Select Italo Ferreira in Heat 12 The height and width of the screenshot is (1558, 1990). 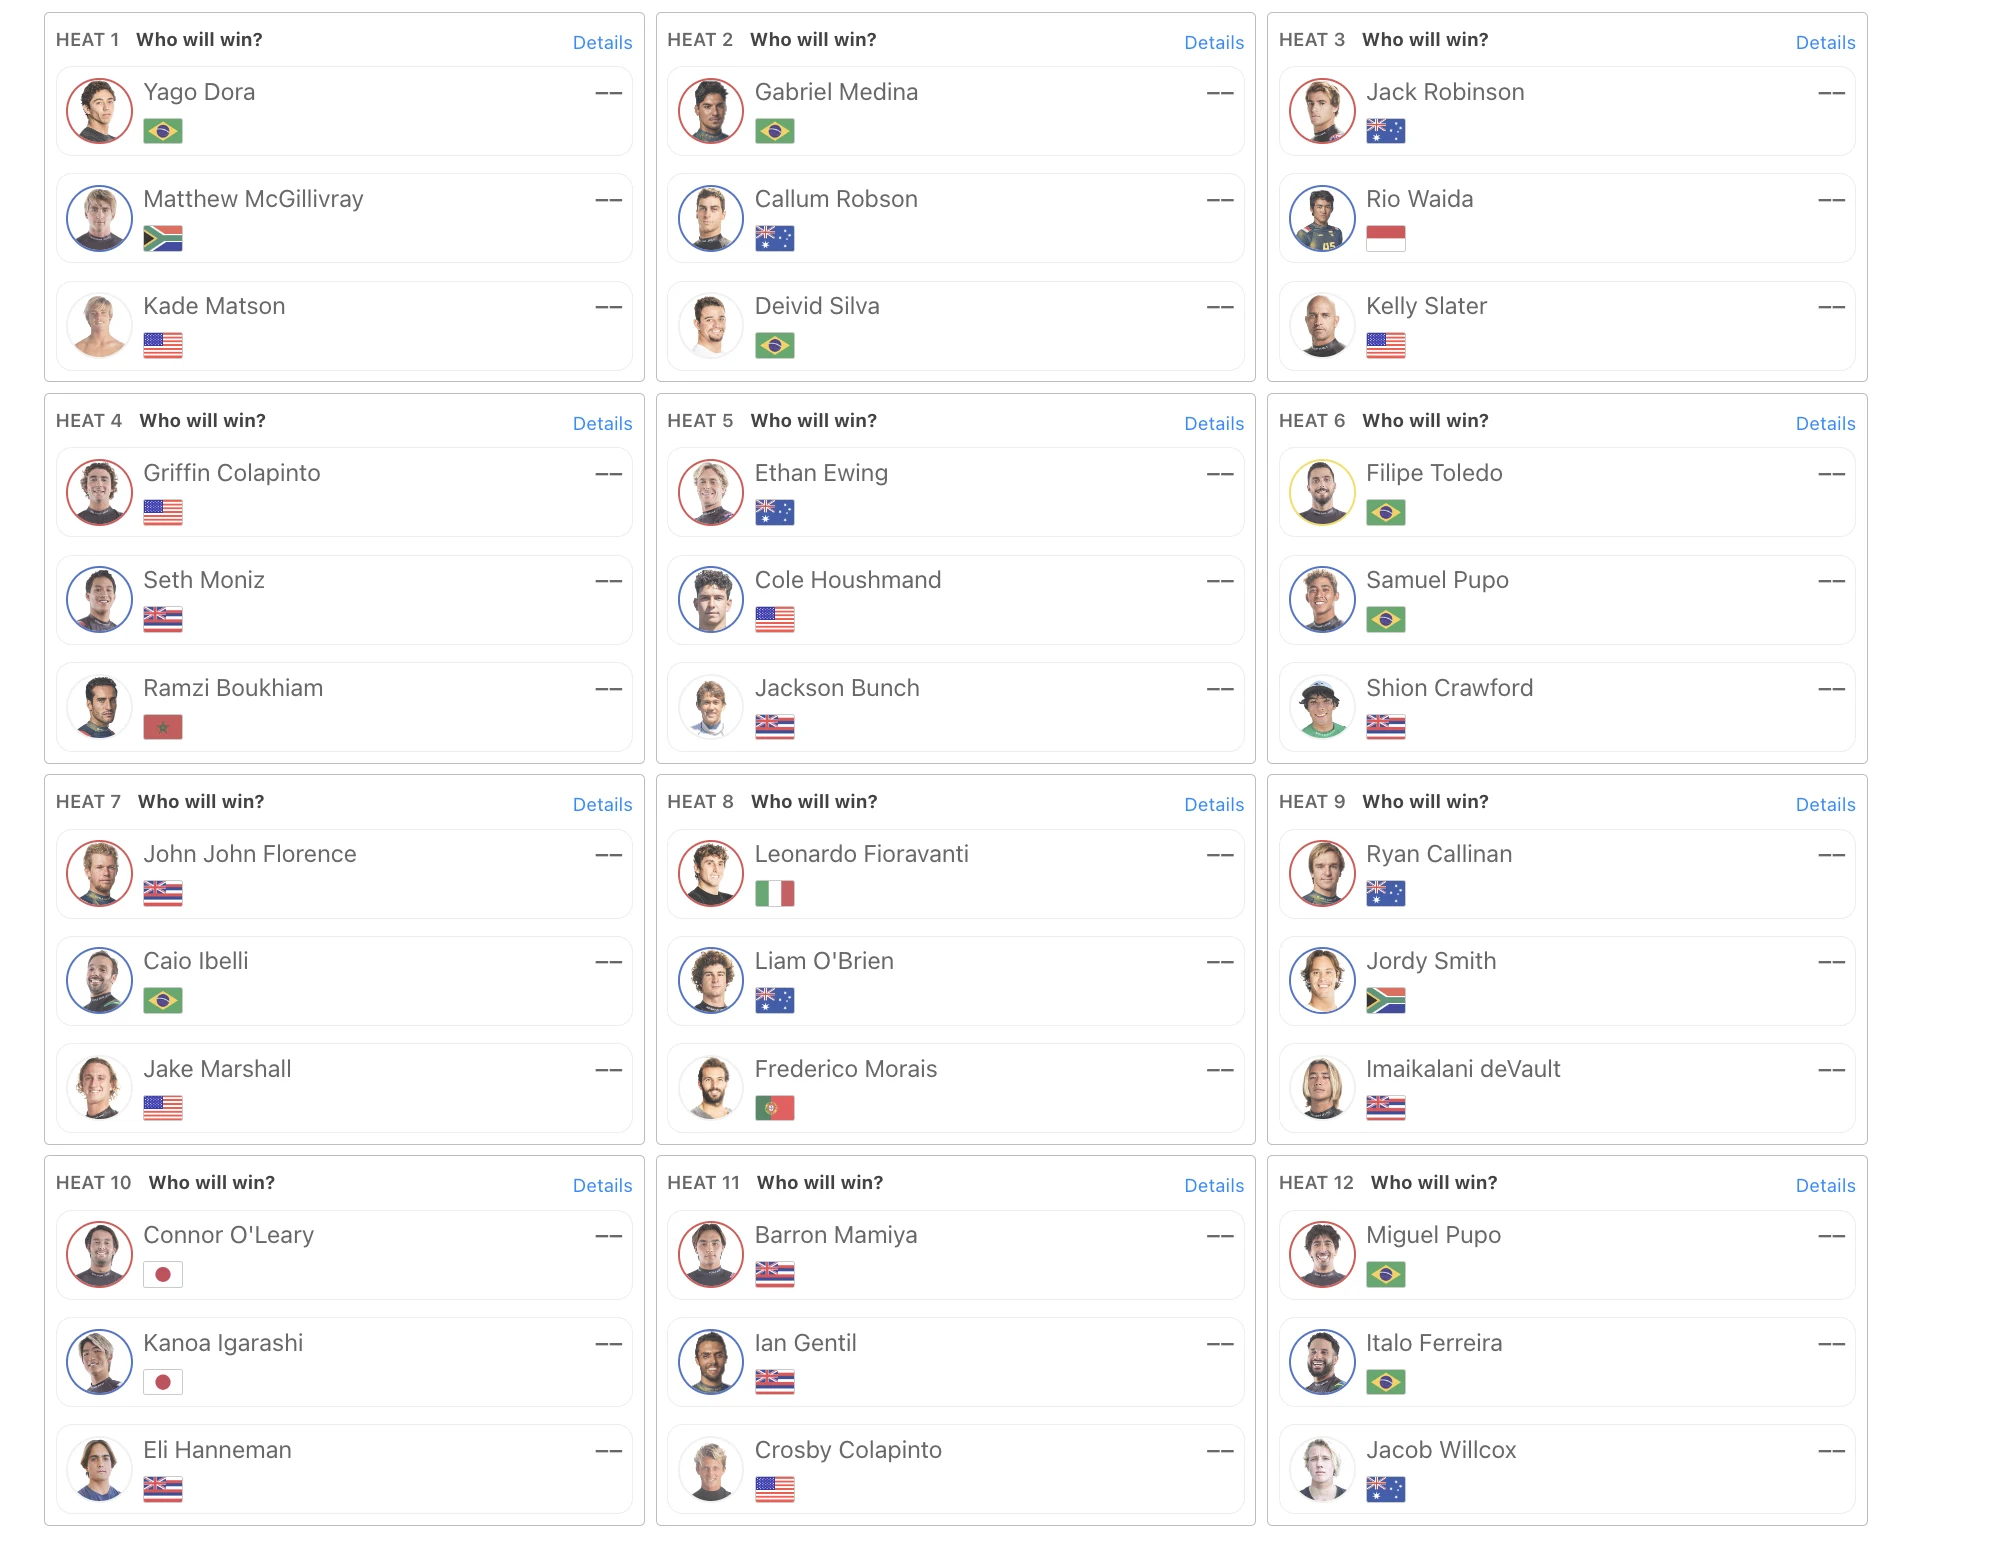(1566, 1362)
